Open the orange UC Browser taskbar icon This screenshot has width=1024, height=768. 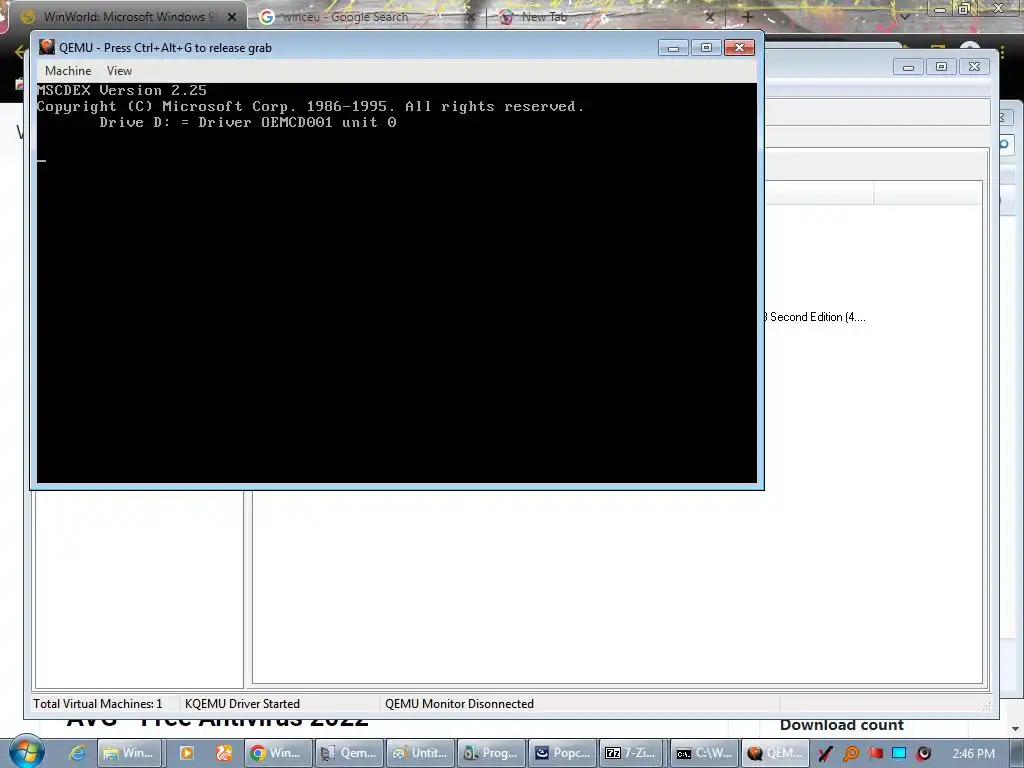pos(224,753)
